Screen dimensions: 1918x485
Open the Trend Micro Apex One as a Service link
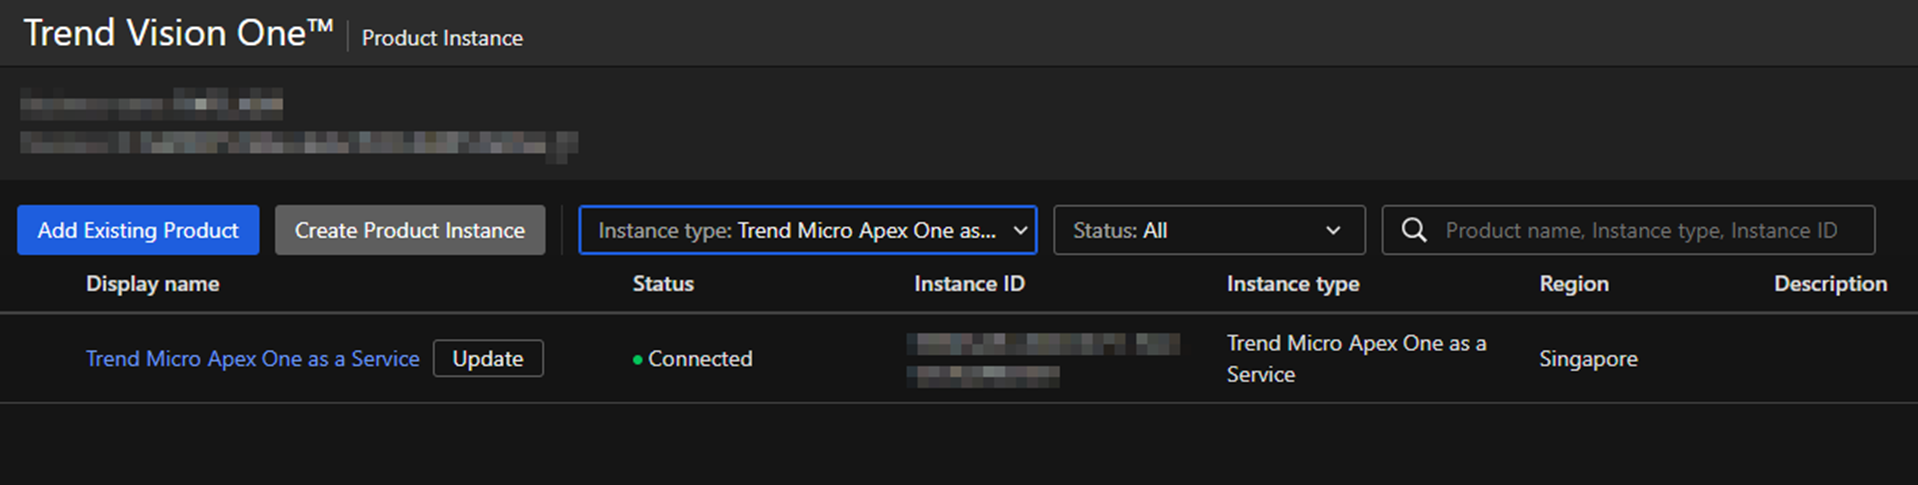pos(252,359)
